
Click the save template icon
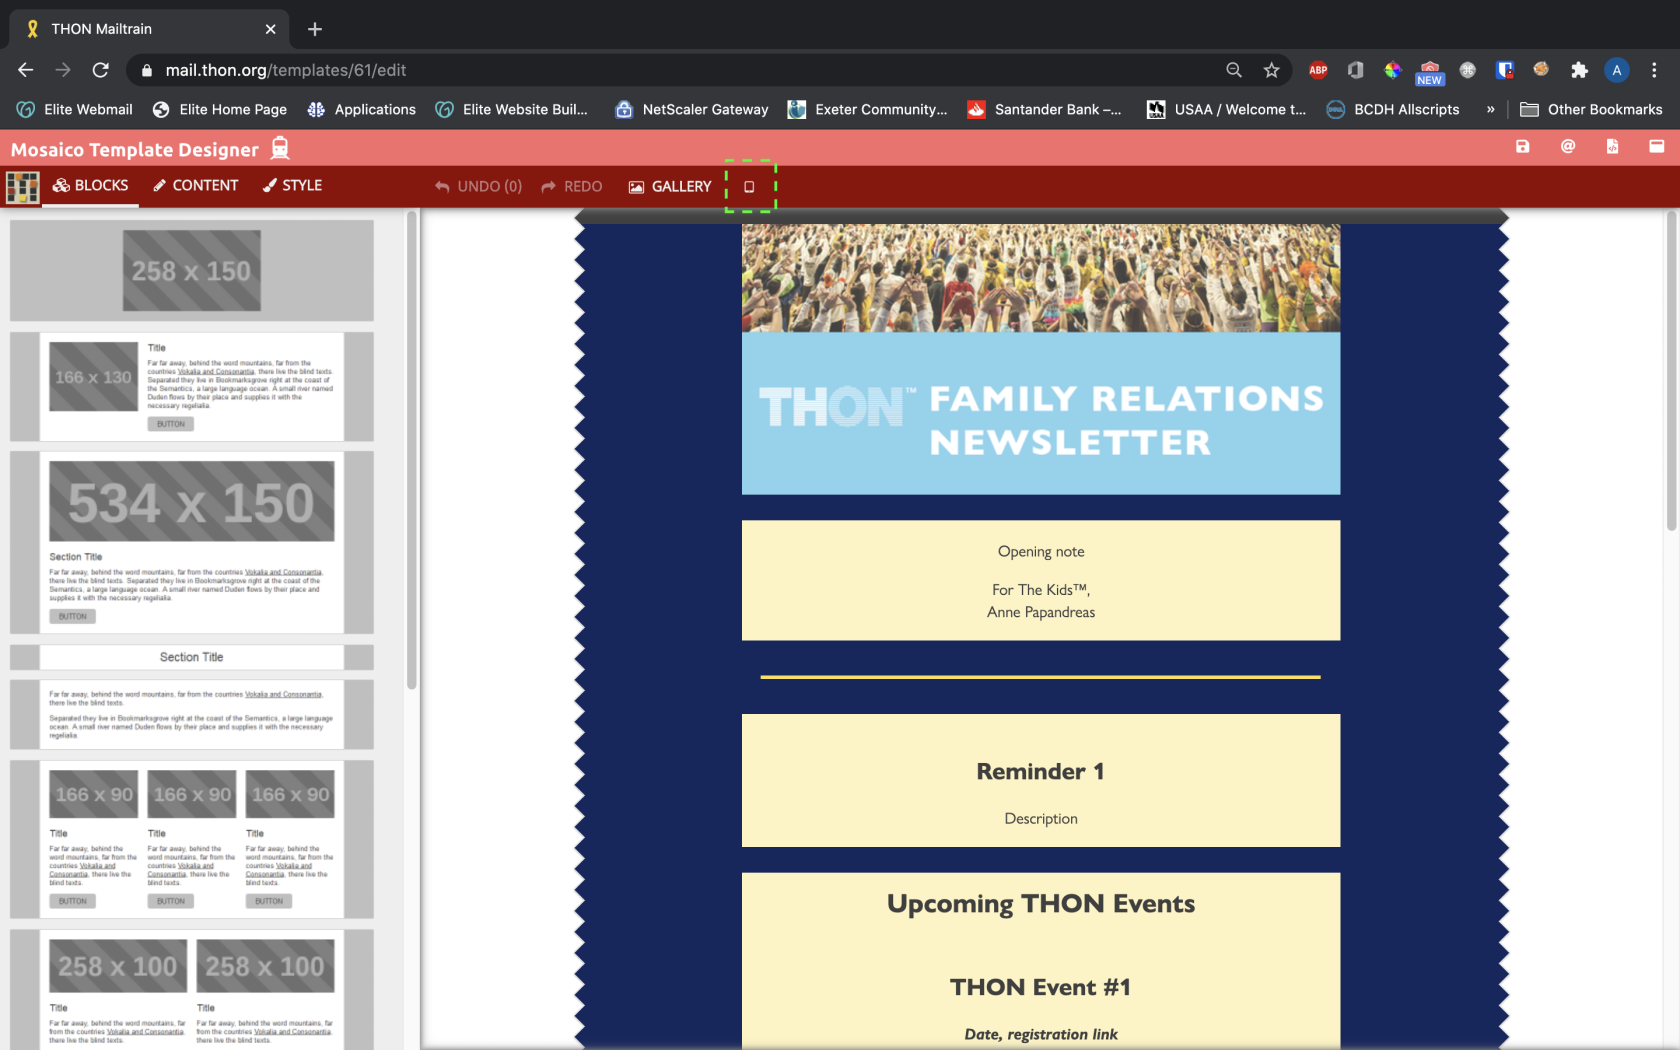tap(1522, 147)
